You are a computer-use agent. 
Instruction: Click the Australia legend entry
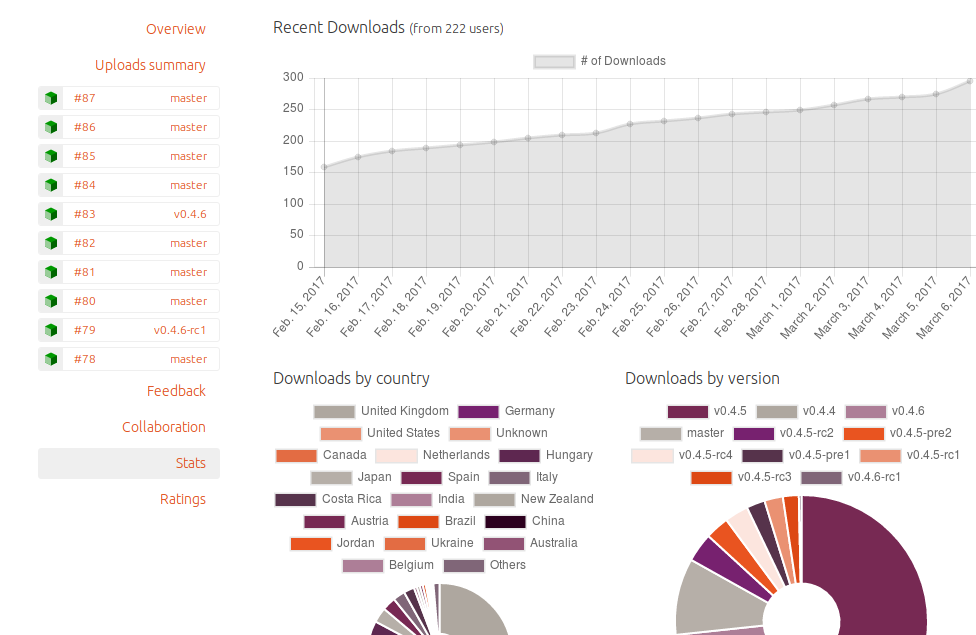(530, 543)
